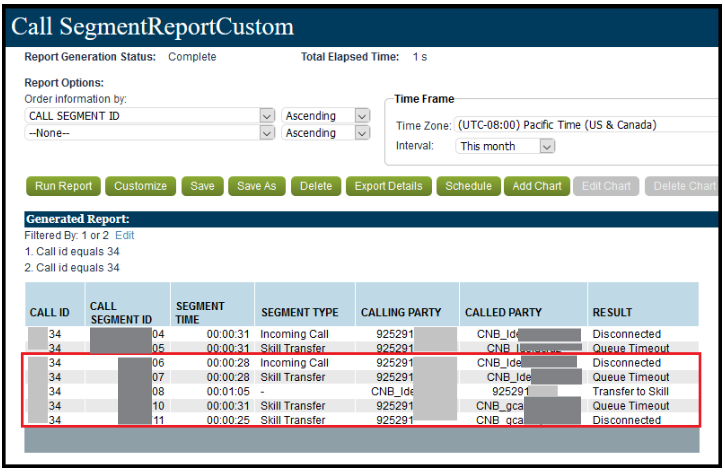Click Skill Transfer in segment 11 row
725x472 pixels.
293,420
